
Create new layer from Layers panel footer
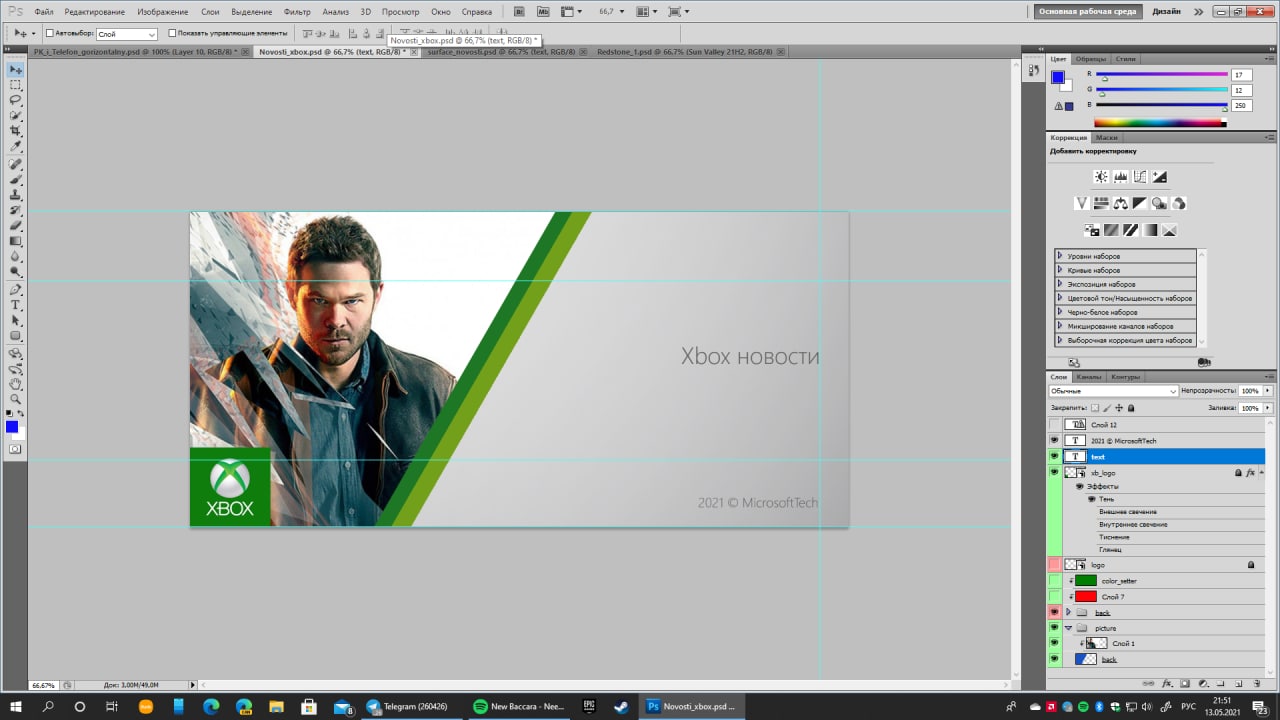[x=1239, y=684]
